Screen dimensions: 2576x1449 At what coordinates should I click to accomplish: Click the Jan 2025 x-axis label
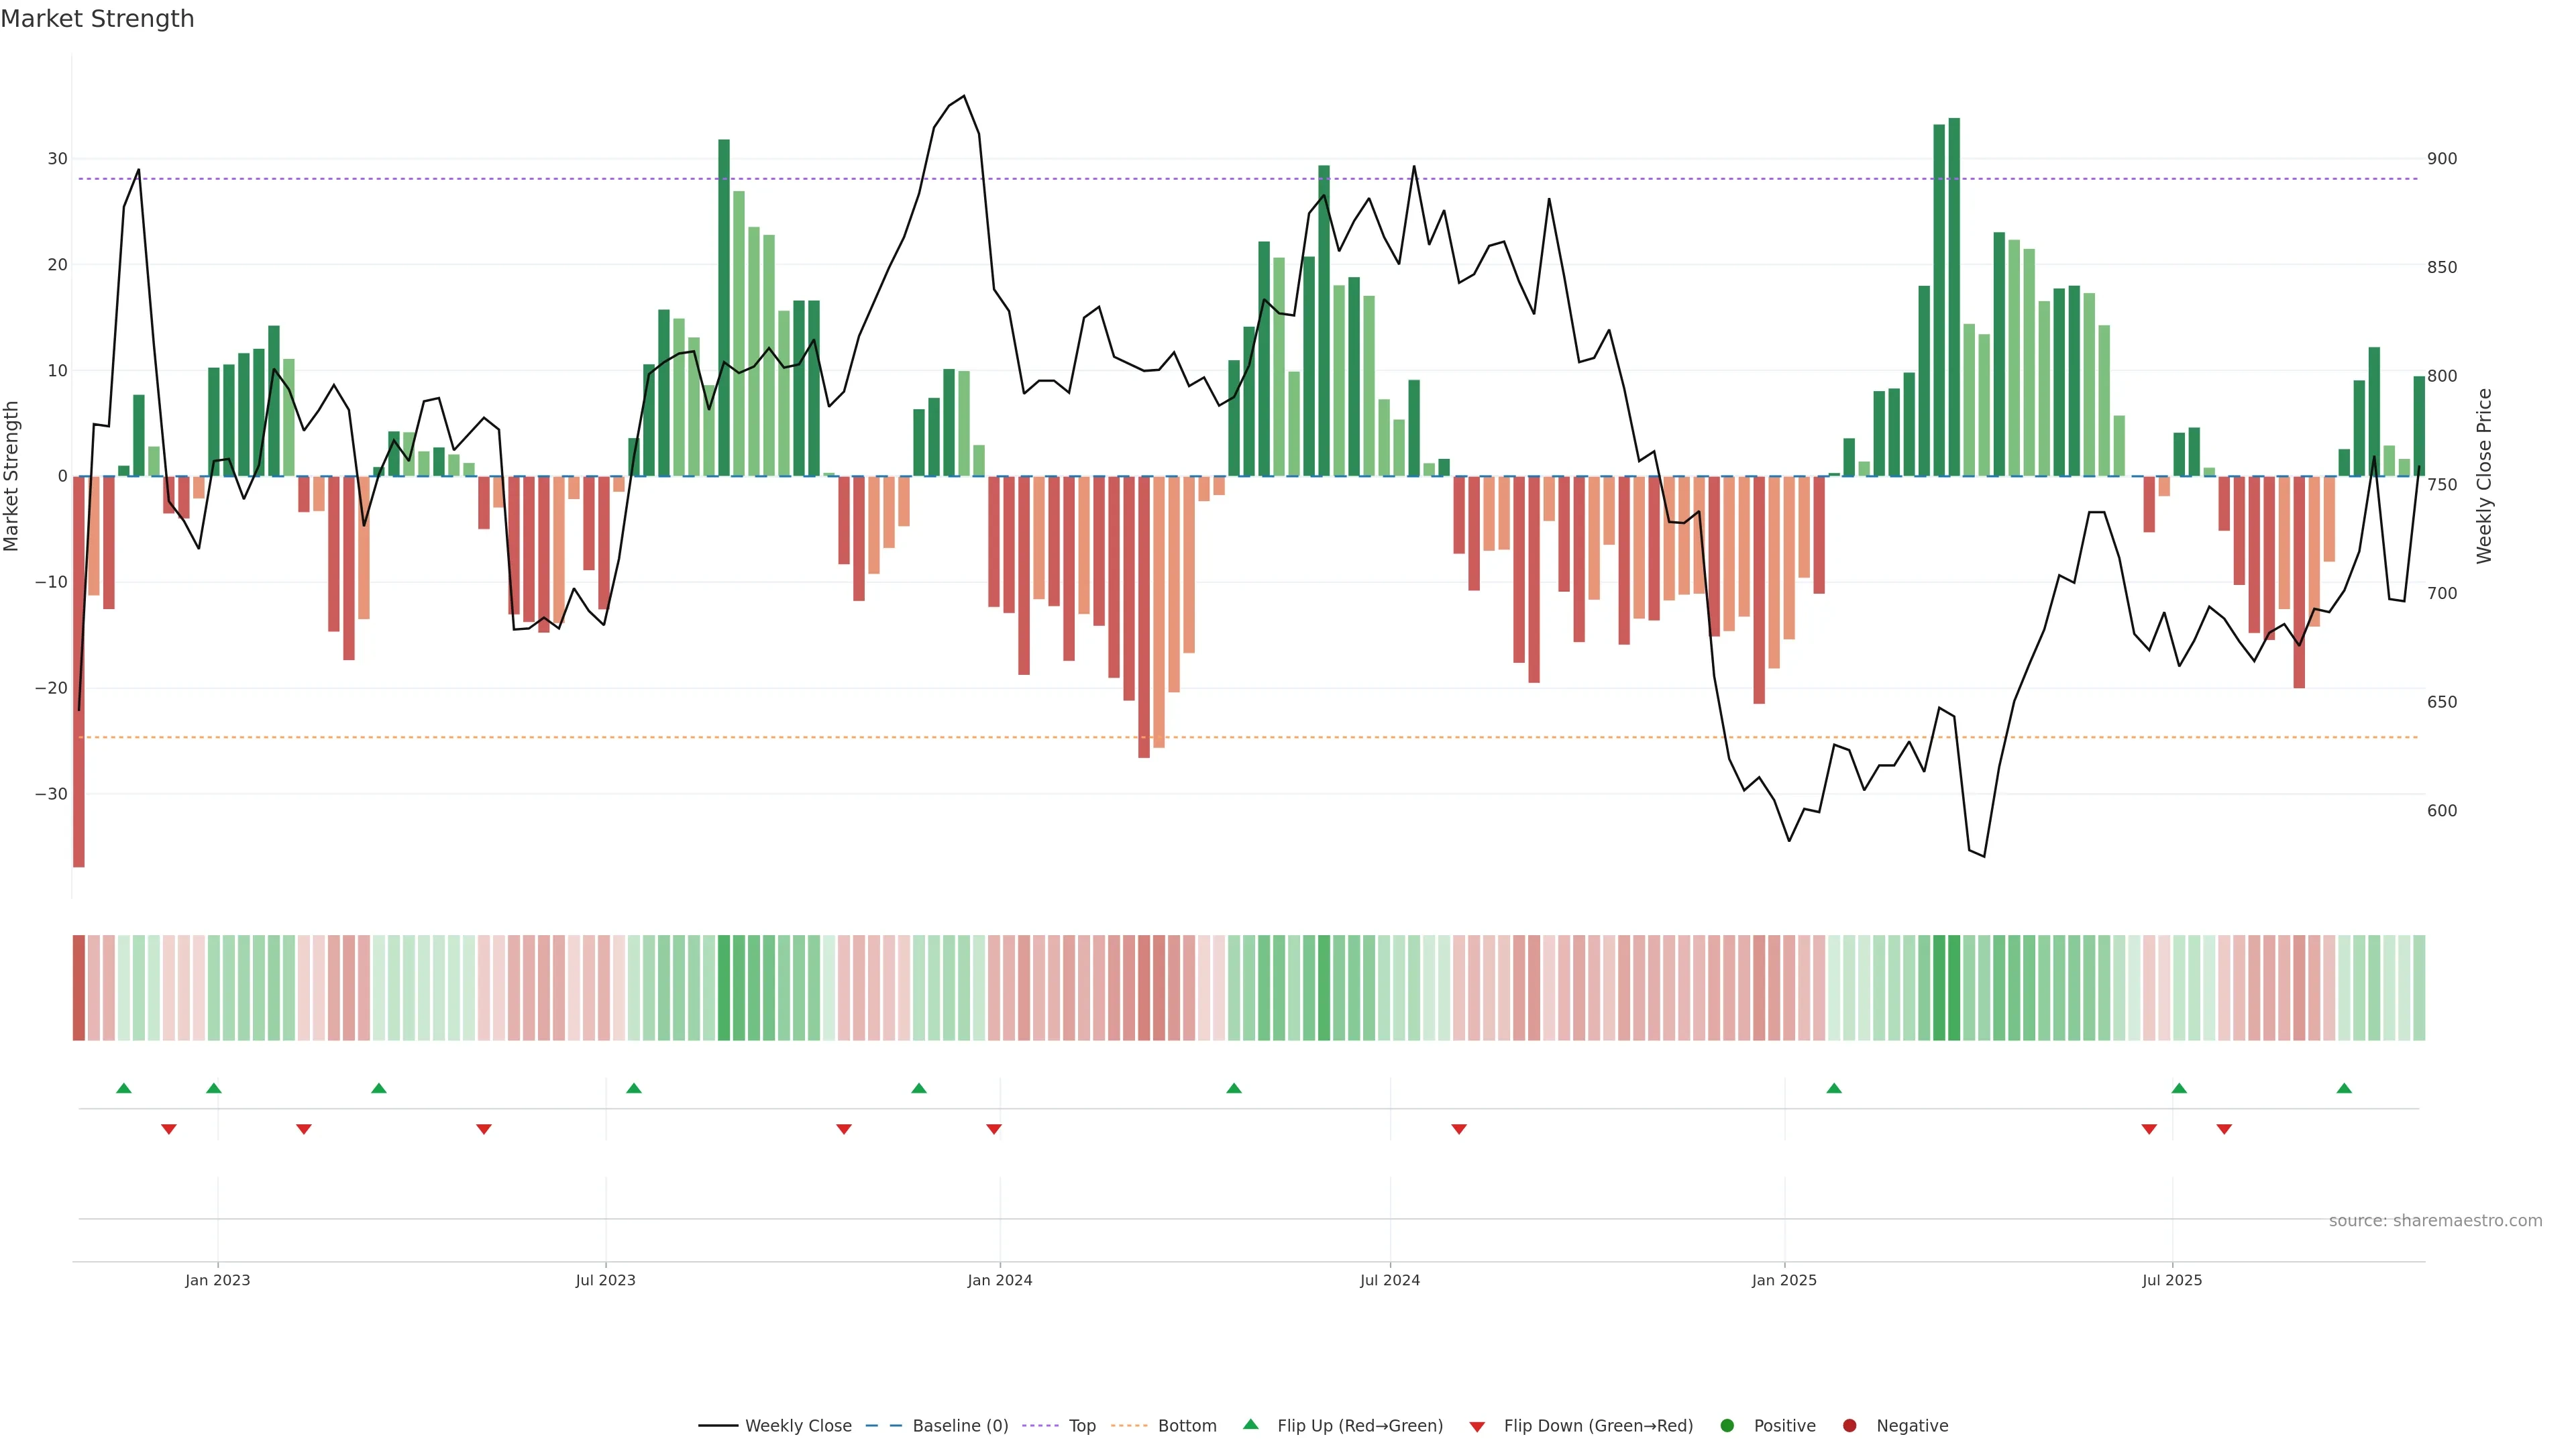pos(1784,1280)
